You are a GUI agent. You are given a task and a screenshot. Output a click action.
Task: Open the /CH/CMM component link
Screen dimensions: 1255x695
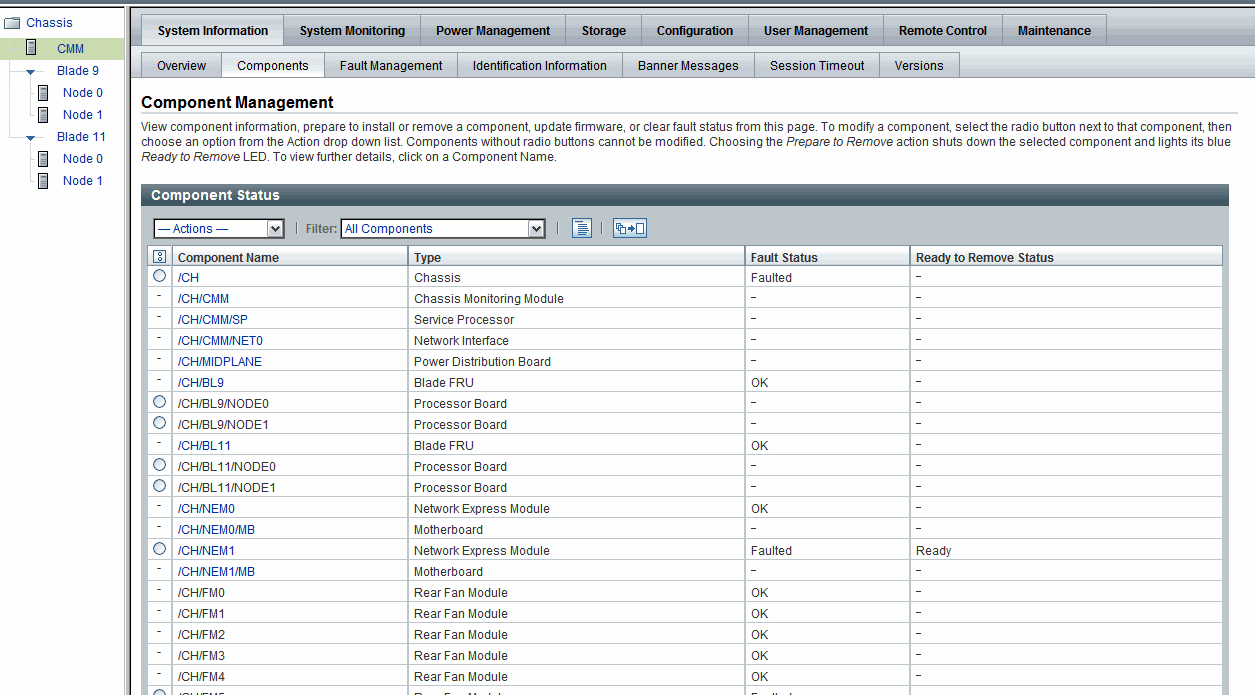click(x=203, y=299)
